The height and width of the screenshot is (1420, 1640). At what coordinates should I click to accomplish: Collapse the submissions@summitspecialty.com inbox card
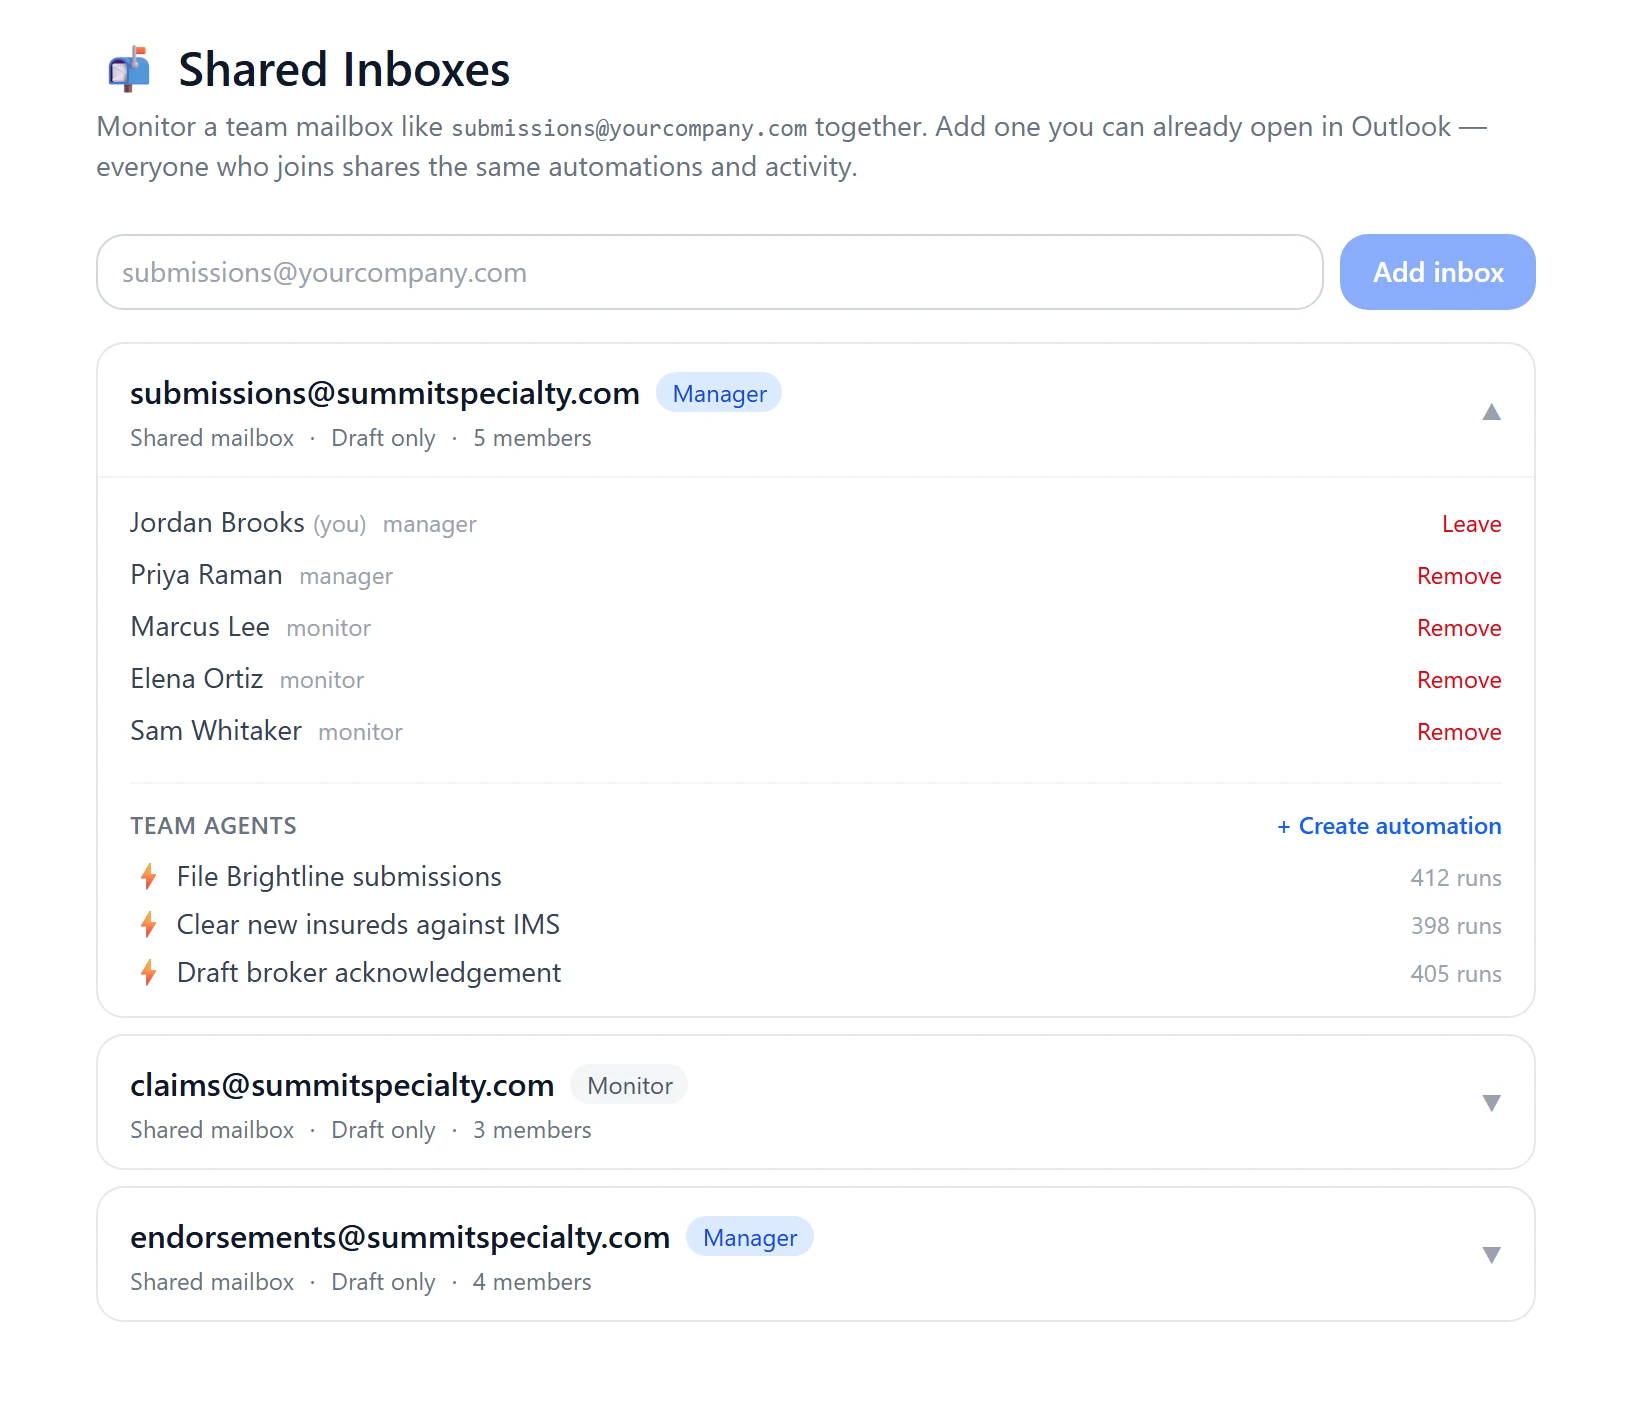click(x=1491, y=412)
